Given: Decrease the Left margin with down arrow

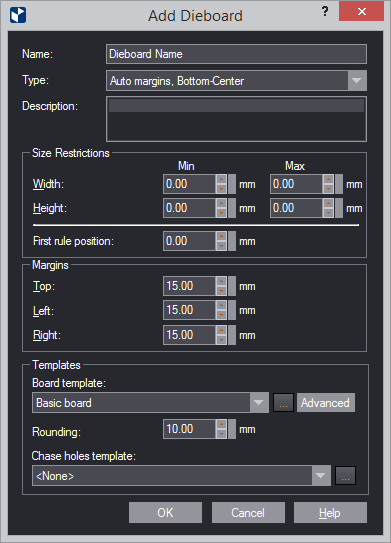Looking at the screenshot, I should [221, 315].
